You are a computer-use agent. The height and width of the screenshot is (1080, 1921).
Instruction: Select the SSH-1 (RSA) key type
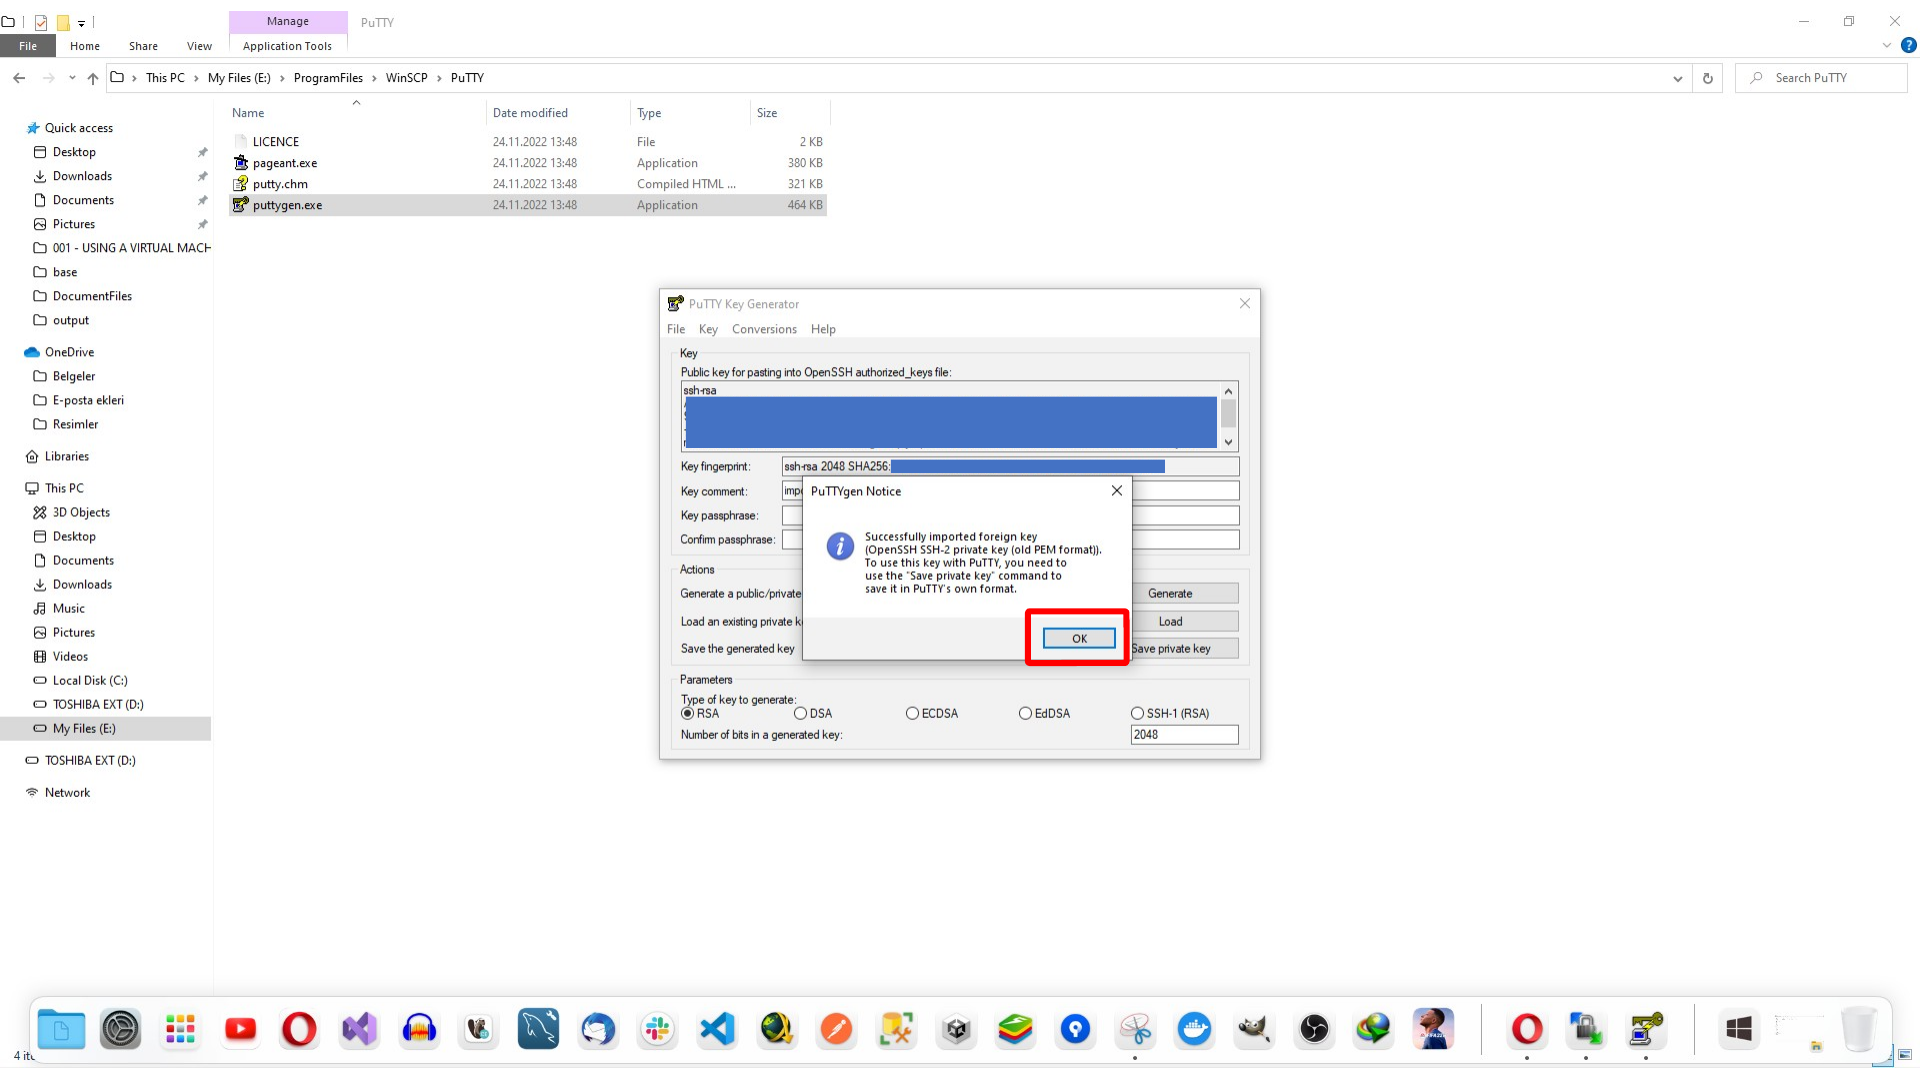pos(1137,714)
